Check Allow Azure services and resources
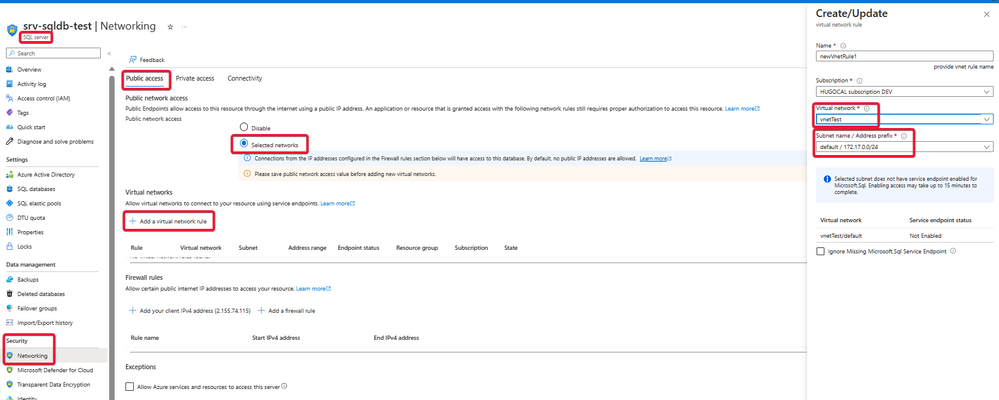 click(130, 387)
